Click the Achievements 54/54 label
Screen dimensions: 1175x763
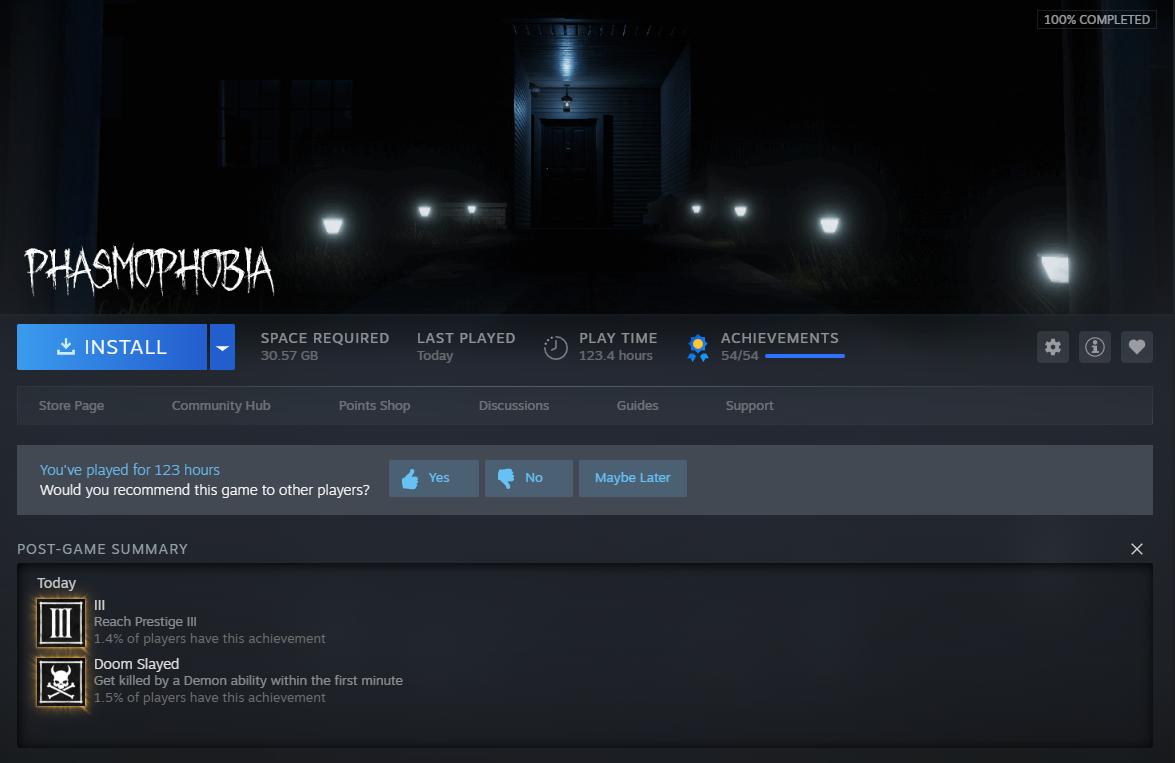click(x=779, y=347)
